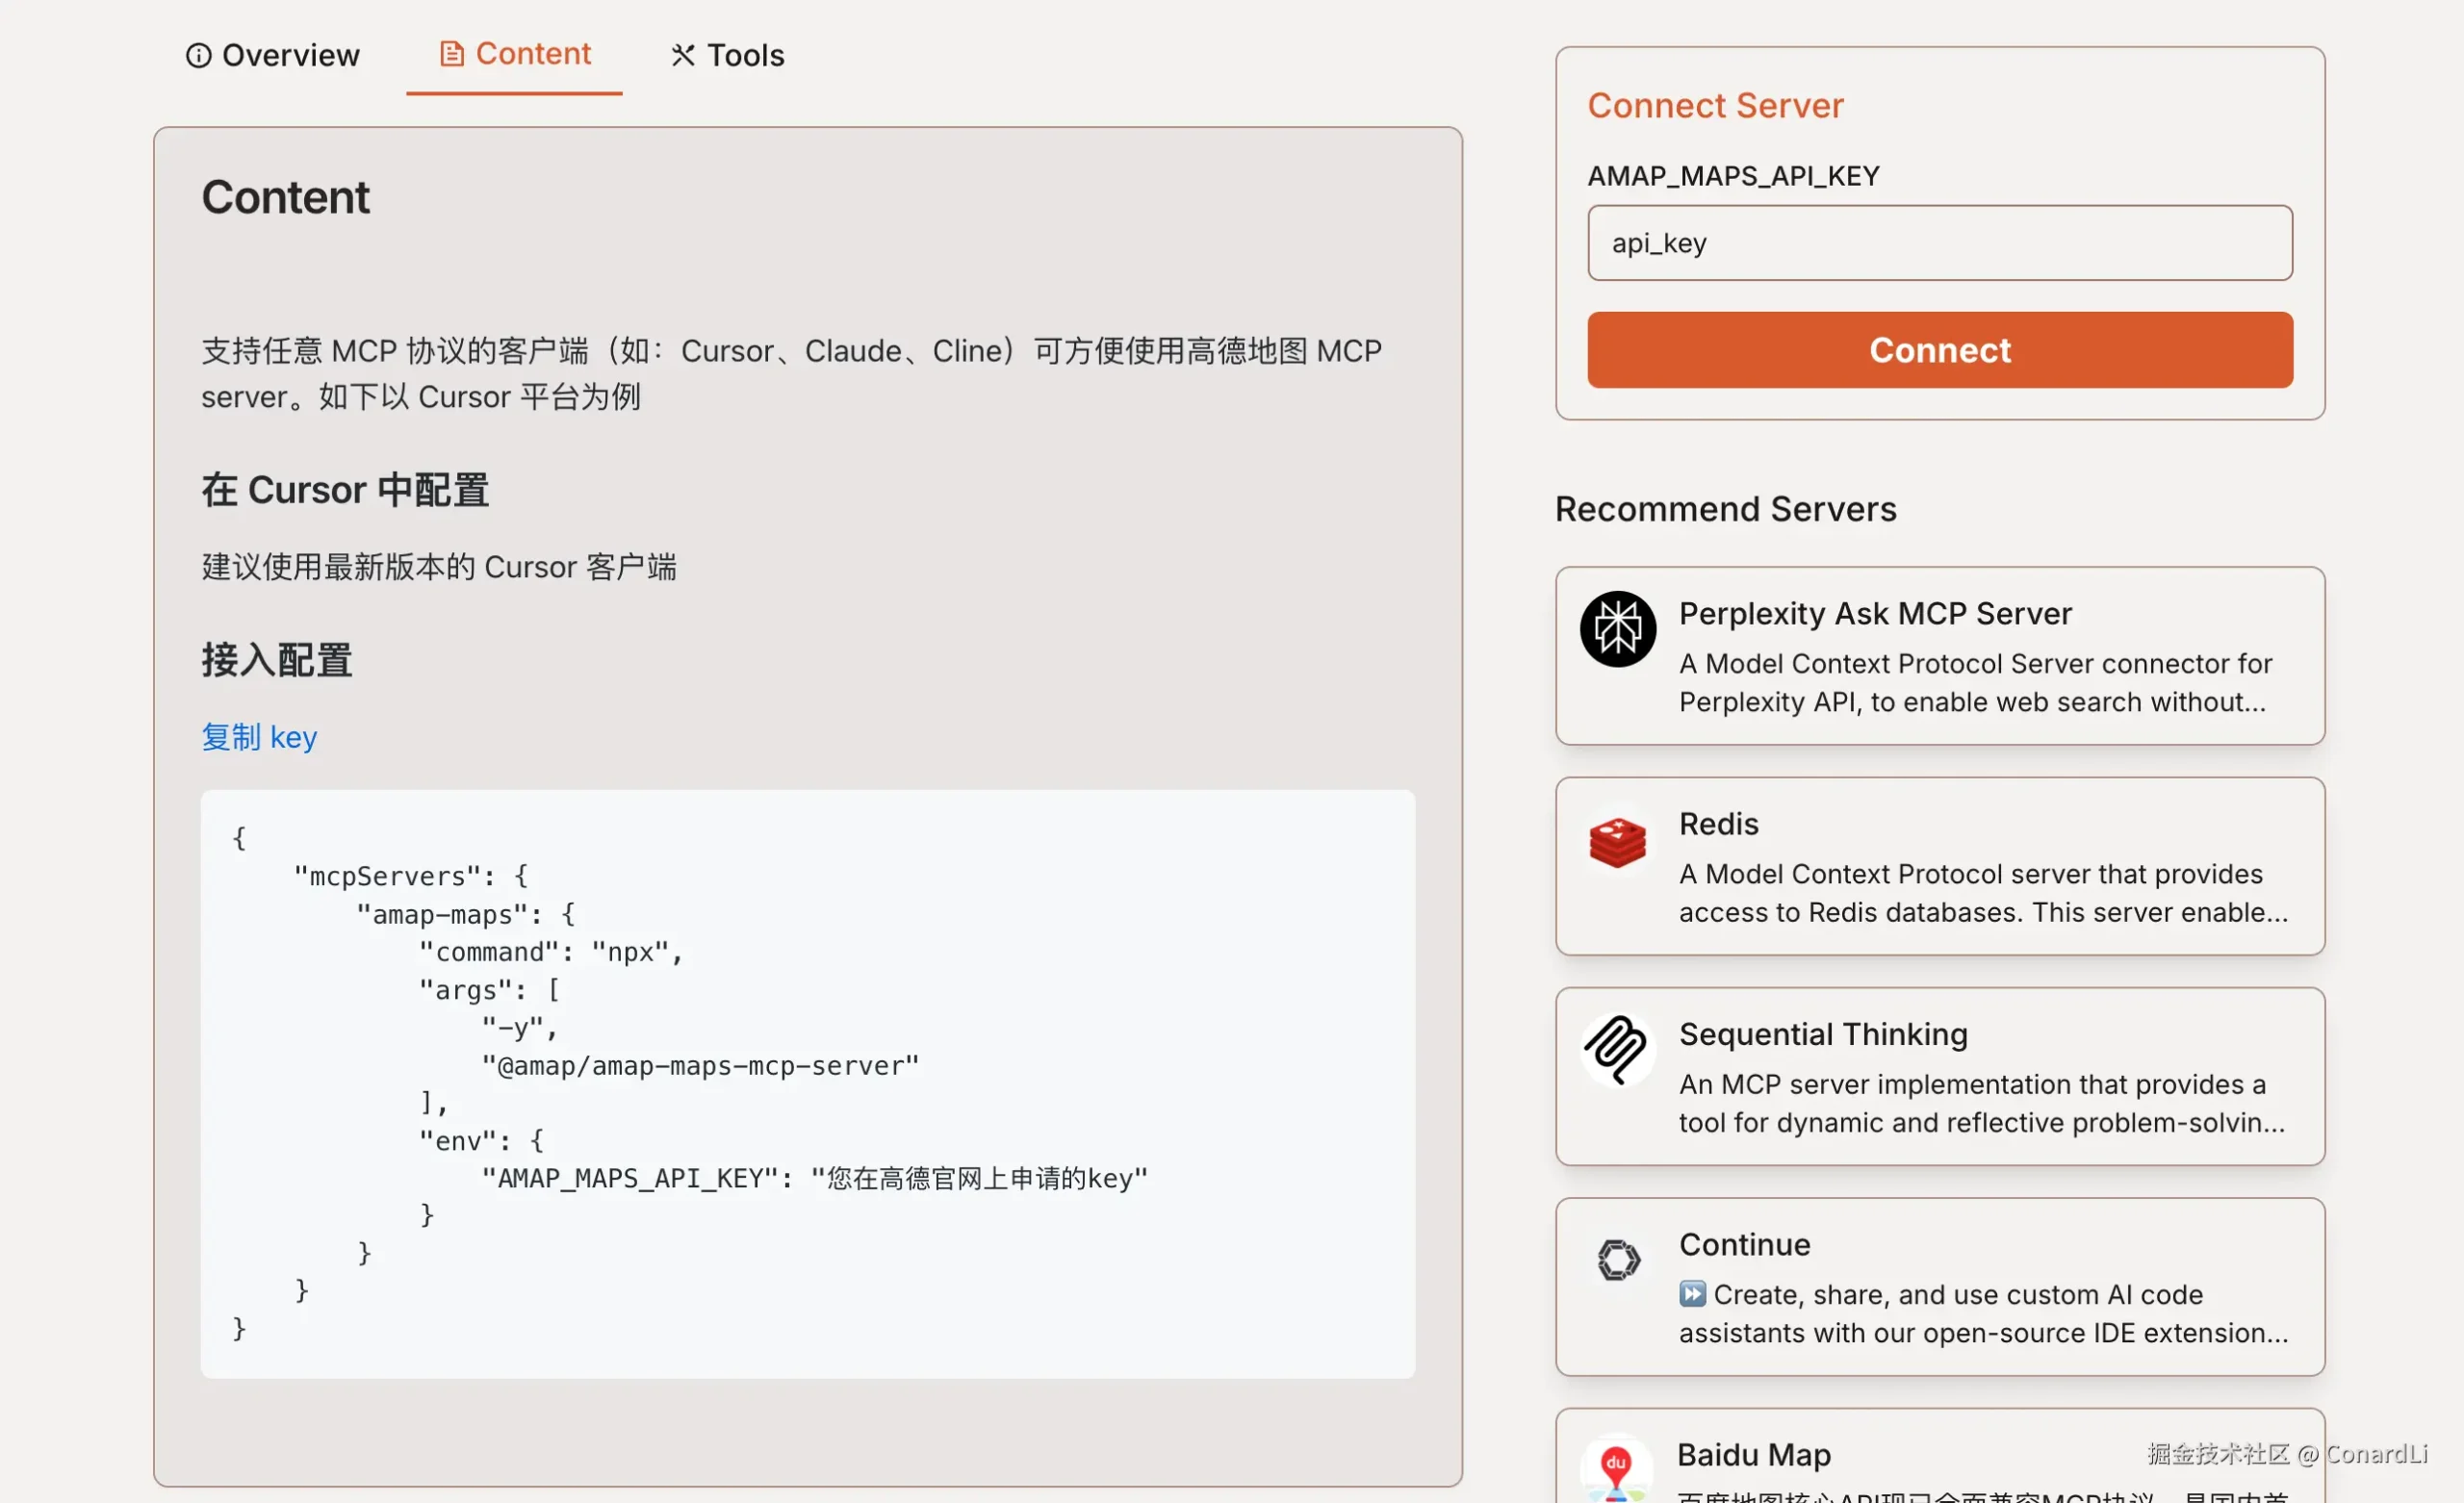Viewport: 2464px width, 1503px height.
Task: Click the "amap-maps" code line
Action: (x=466, y=914)
